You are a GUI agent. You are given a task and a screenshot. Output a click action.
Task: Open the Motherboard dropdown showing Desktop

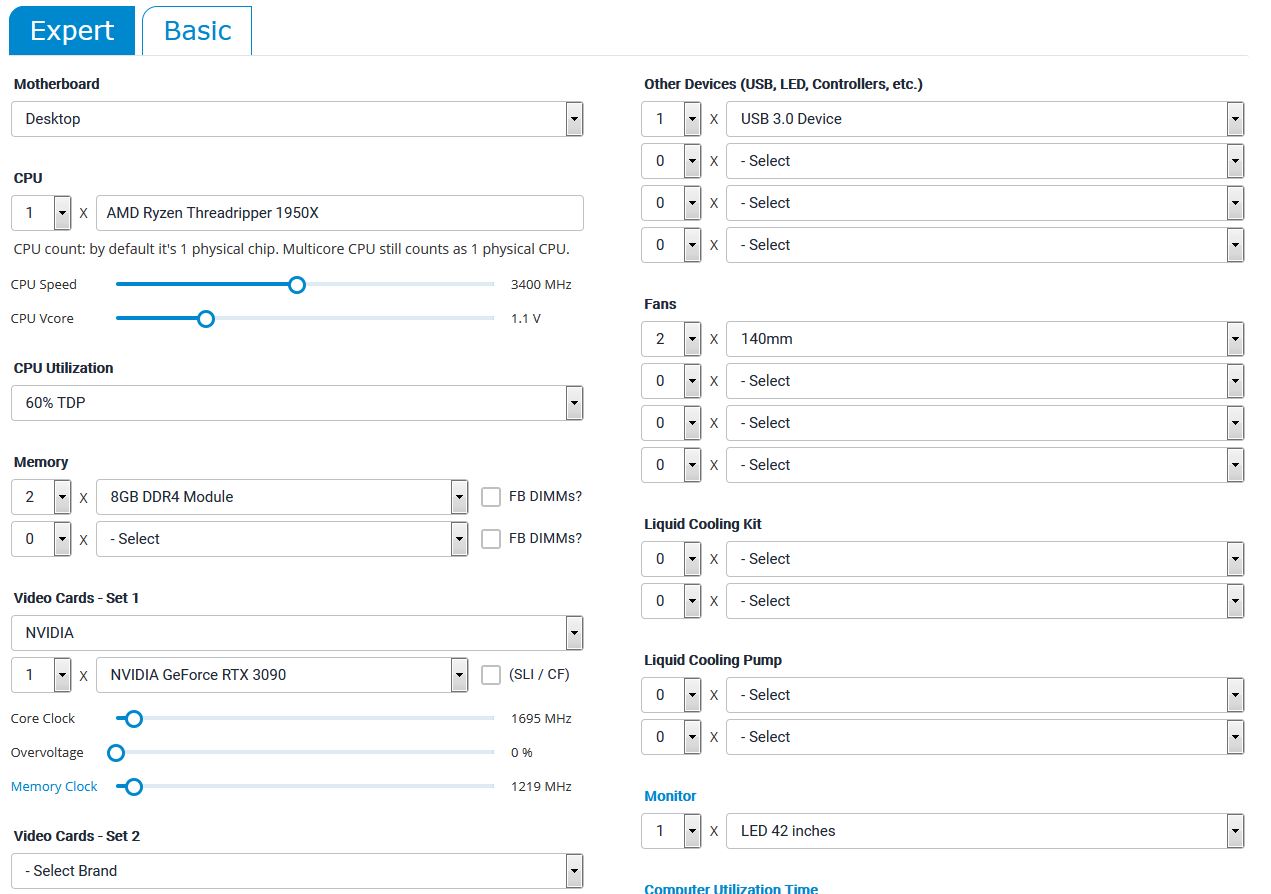coord(297,119)
